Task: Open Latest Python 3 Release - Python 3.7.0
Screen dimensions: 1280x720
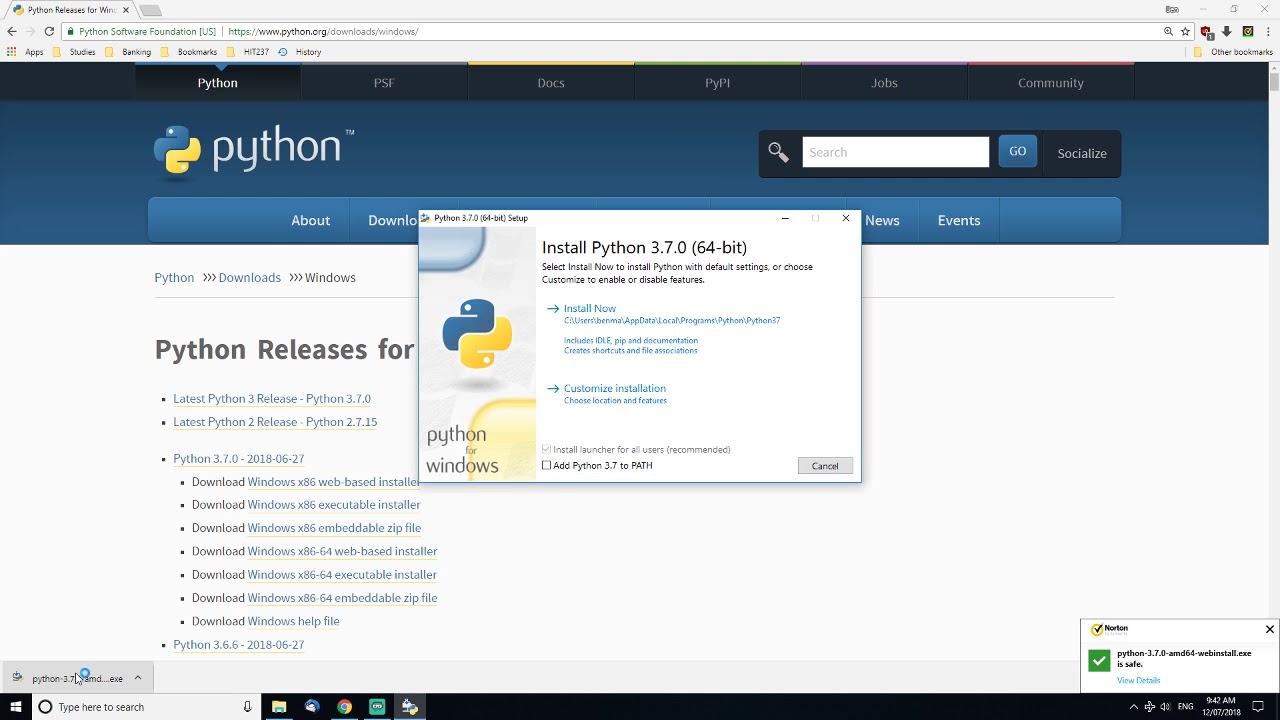Action: pyautogui.click(x=272, y=399)
